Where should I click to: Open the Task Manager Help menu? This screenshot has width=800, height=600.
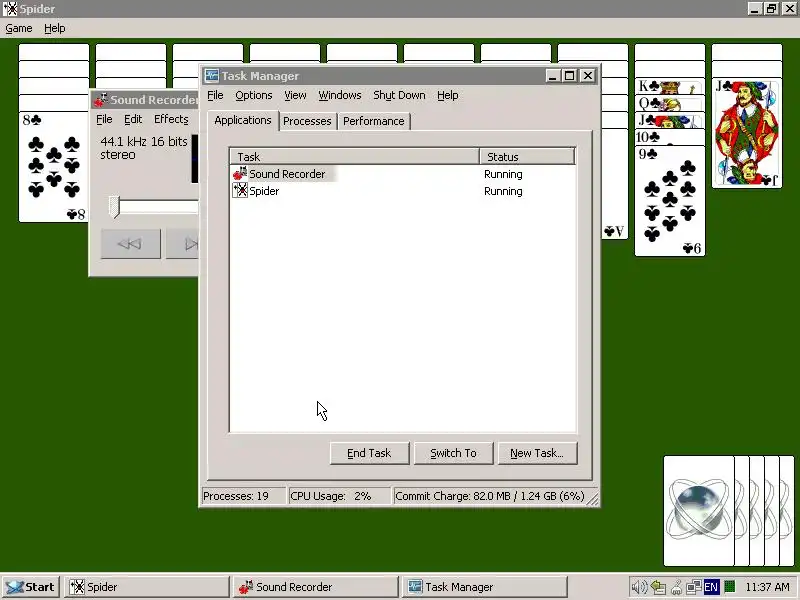click(x=447, y=95)
